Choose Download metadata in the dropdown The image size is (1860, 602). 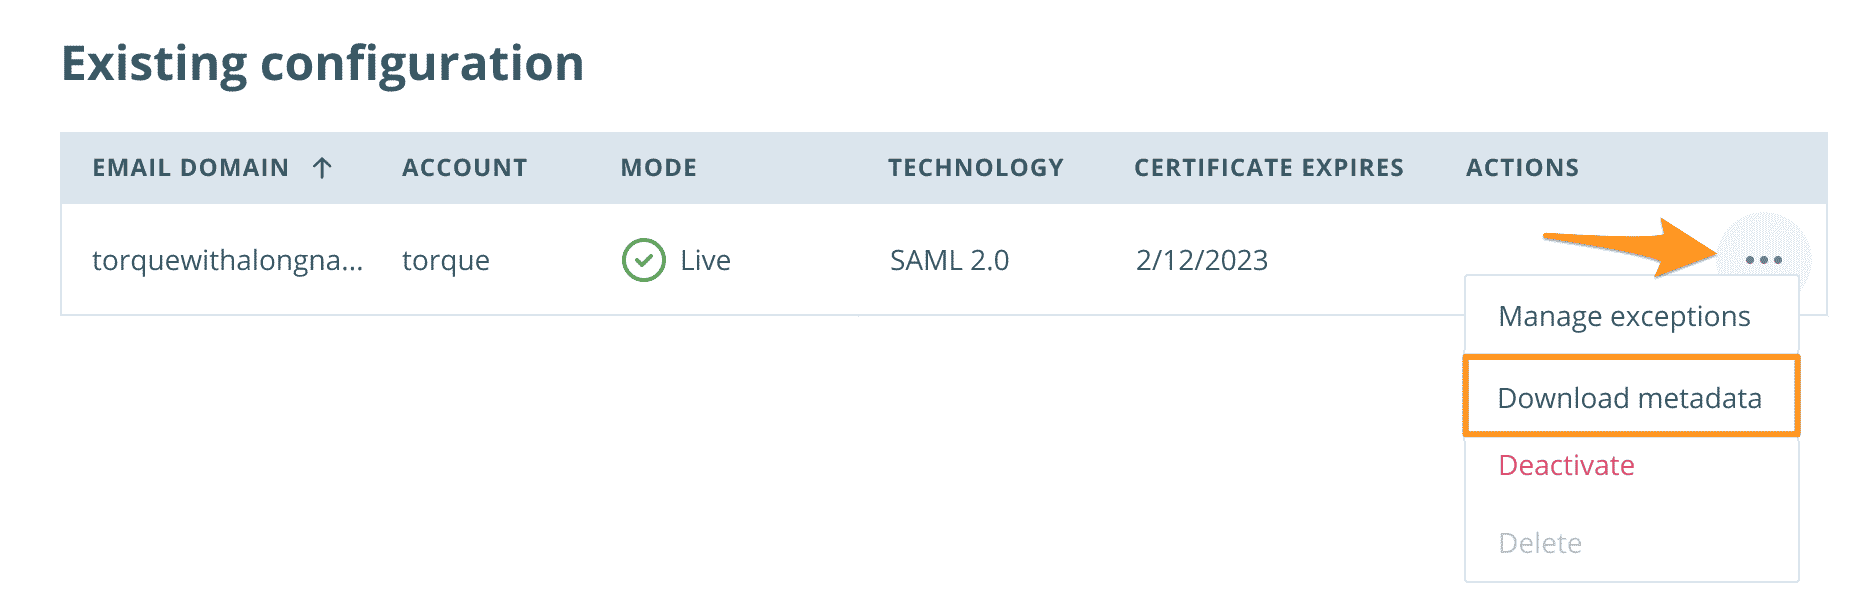(1629, 398)
